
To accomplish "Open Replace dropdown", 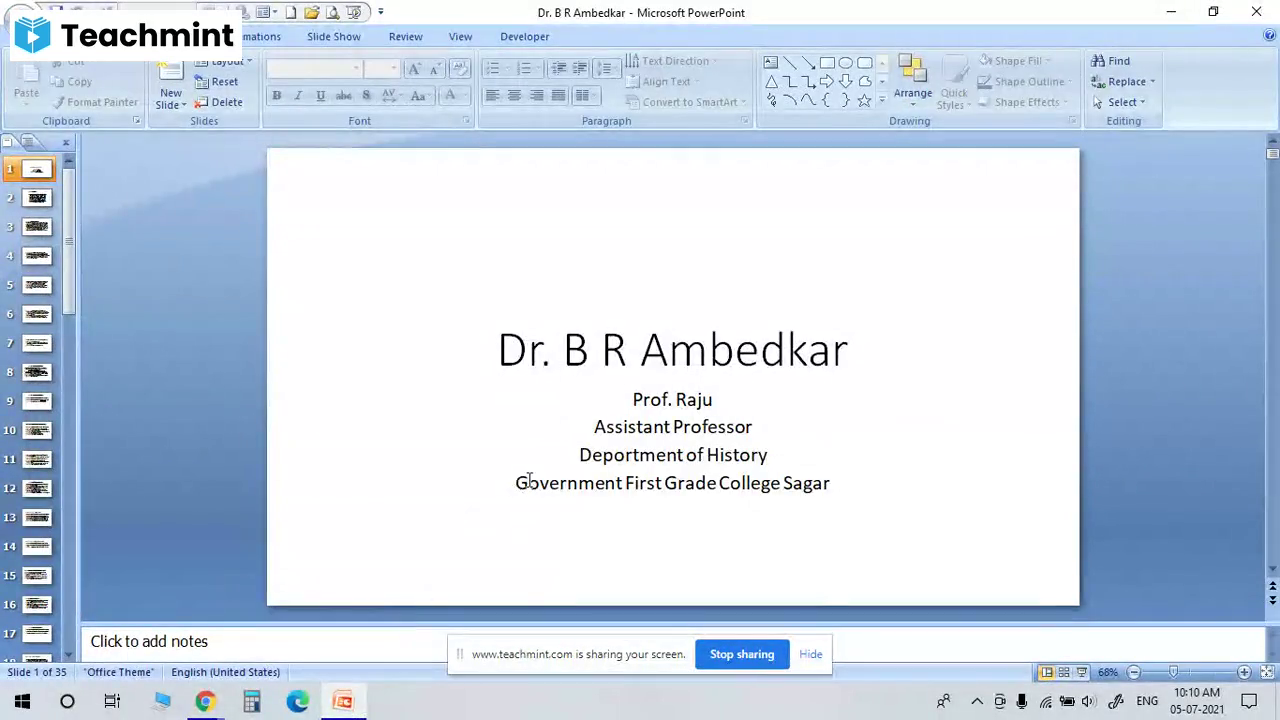I will (x=1123, y=82).
